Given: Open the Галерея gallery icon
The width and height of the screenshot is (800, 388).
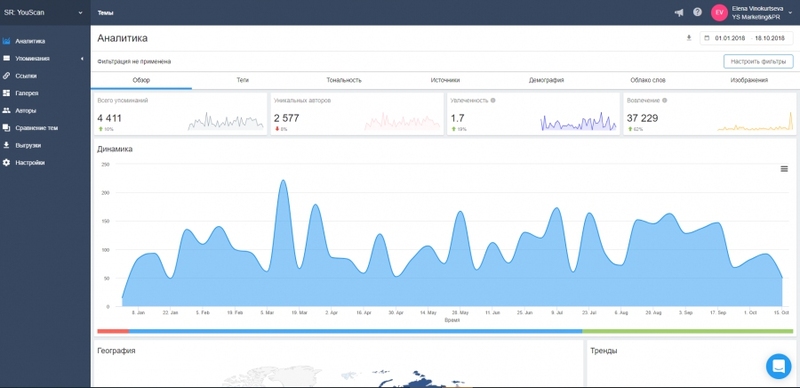Looking at the screenshot, I should pyautogui.click(x=6, y=93).
